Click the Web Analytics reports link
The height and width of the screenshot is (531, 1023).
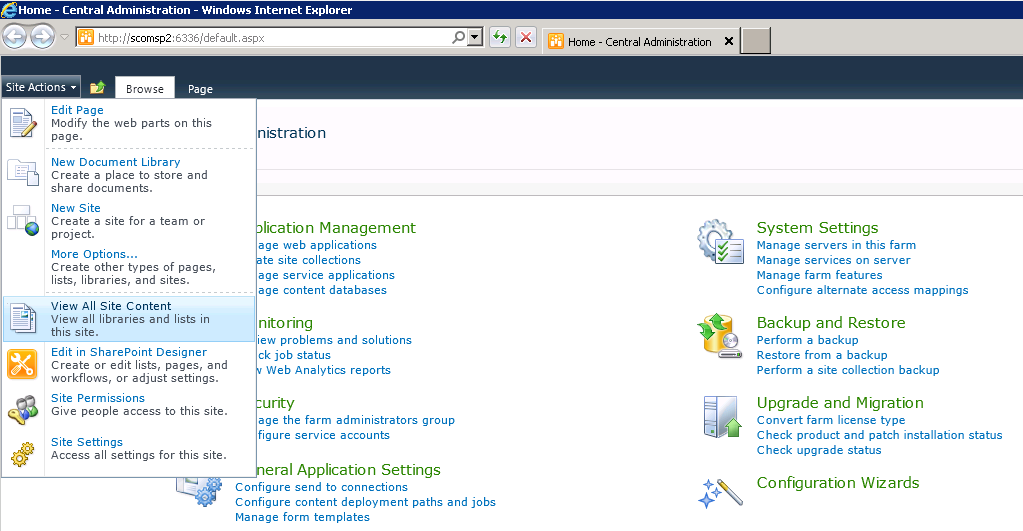(324, 370)
